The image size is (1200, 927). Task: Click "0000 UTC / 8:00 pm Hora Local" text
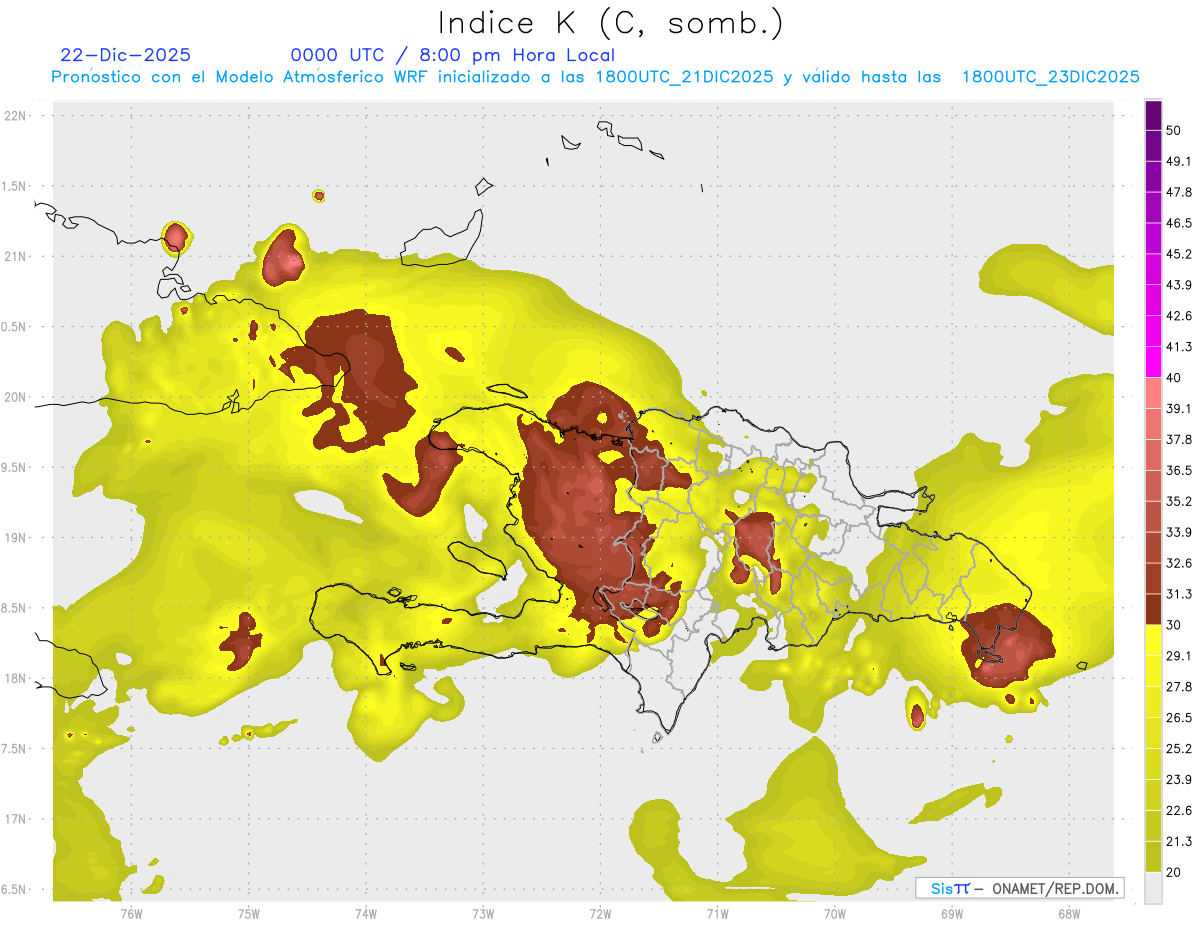453,55
